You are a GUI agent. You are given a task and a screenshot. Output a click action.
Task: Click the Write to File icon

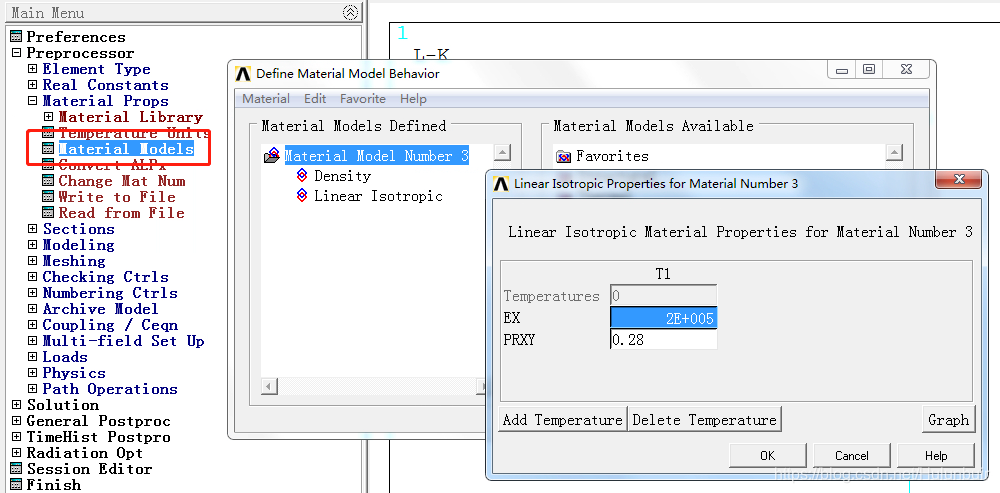click(x=49, y=197)
